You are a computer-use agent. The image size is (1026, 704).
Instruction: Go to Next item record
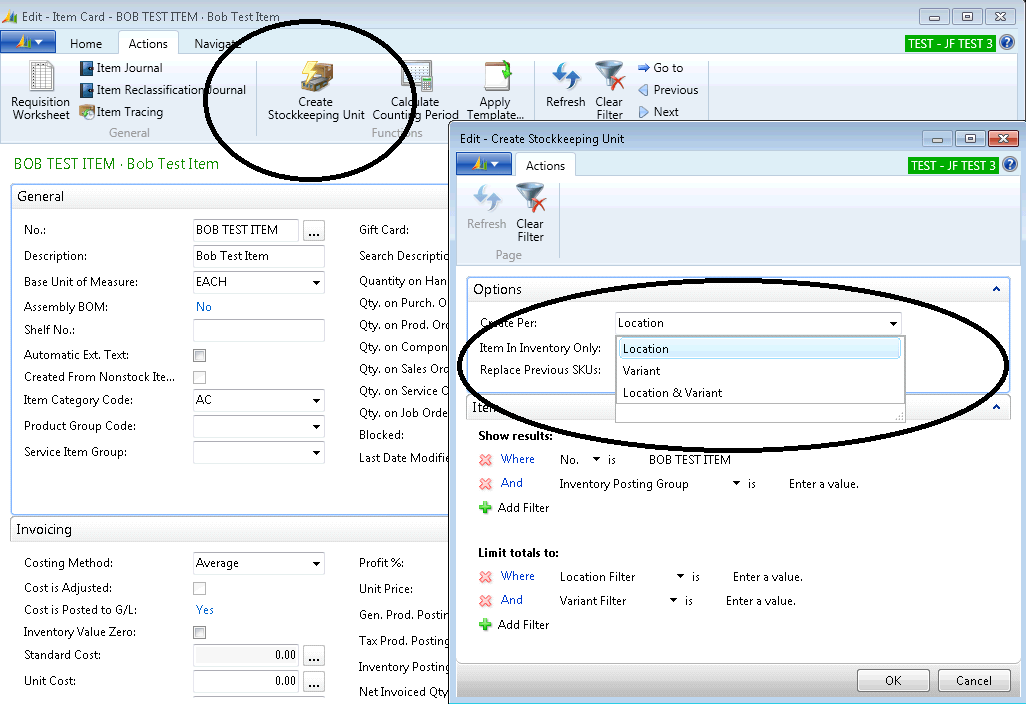click(658, 112)
